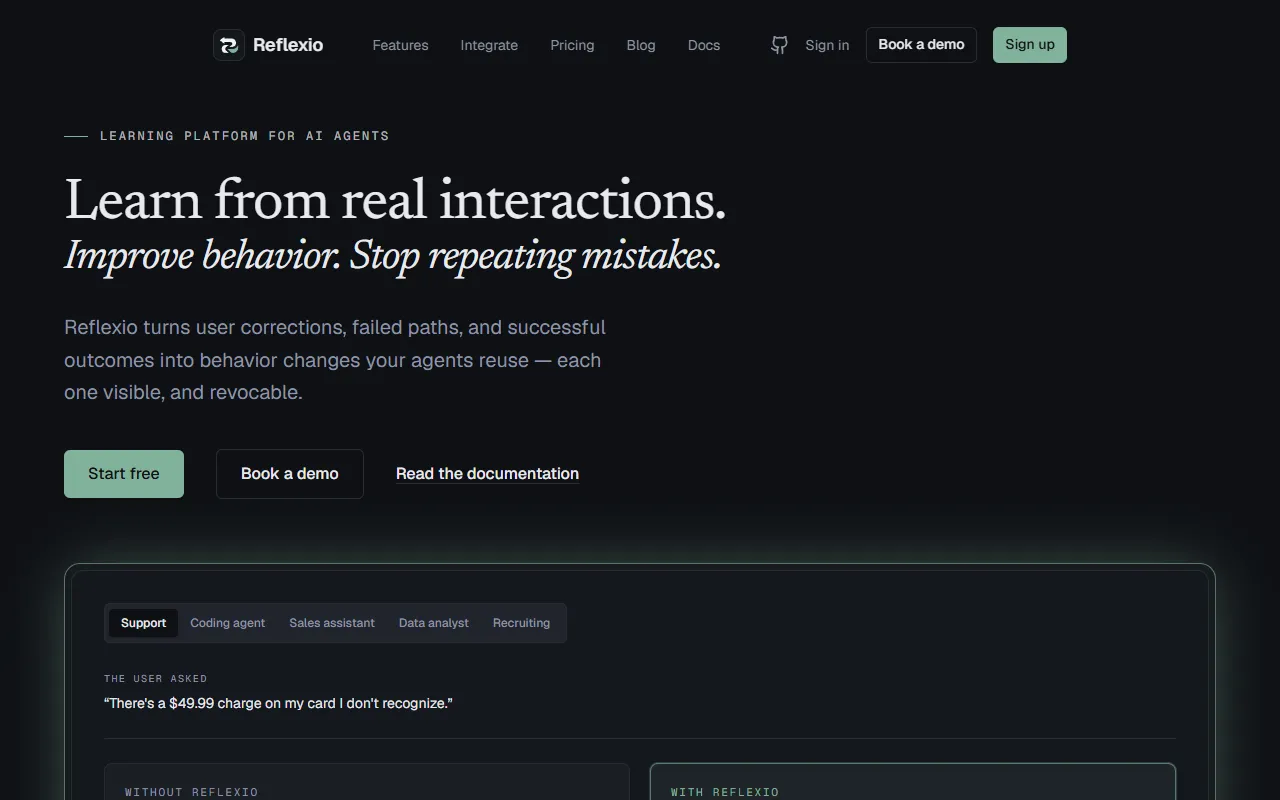Click Book a demo beside Start free
Viewport: 1280px width, 800px height.
pos(290,474)
